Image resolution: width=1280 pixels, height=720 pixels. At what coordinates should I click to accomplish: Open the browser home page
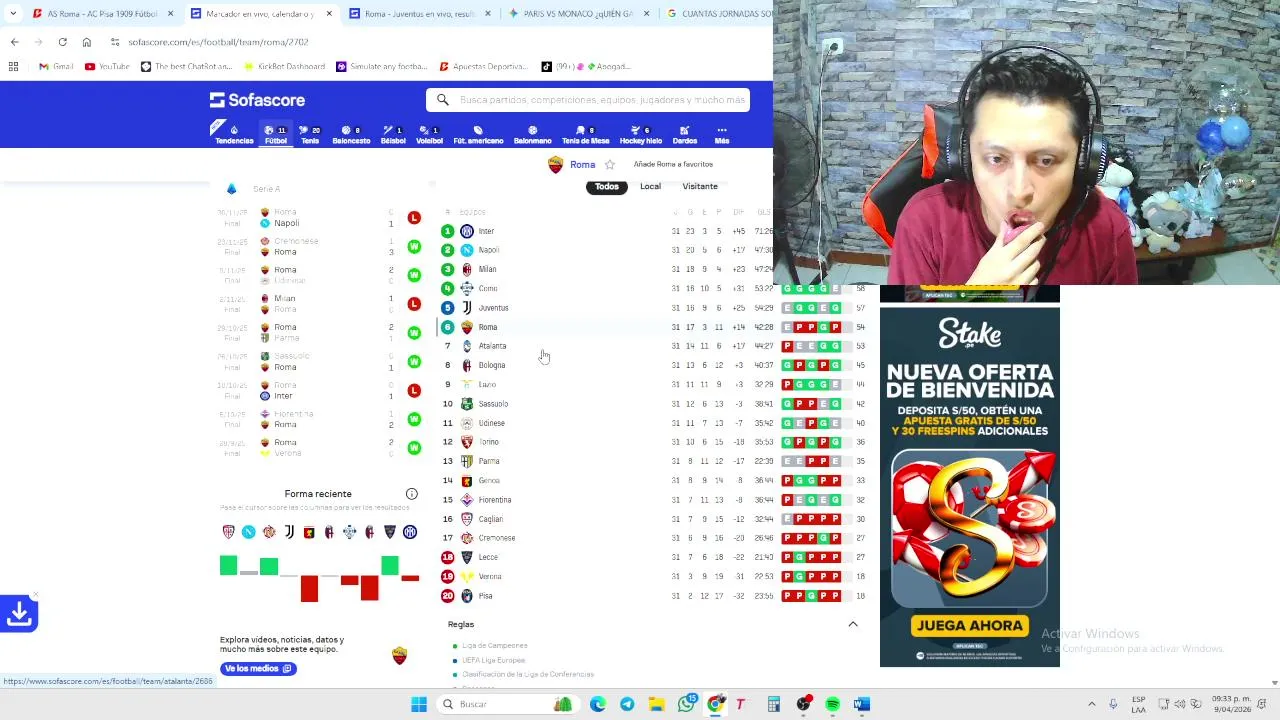(x=86, y=42)
